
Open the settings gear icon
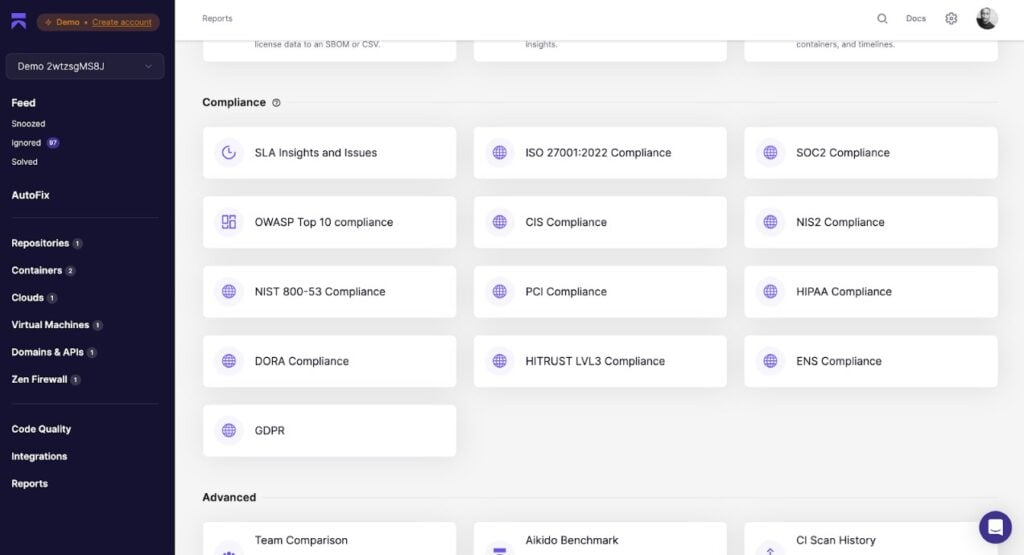click(x=951, y=18)
